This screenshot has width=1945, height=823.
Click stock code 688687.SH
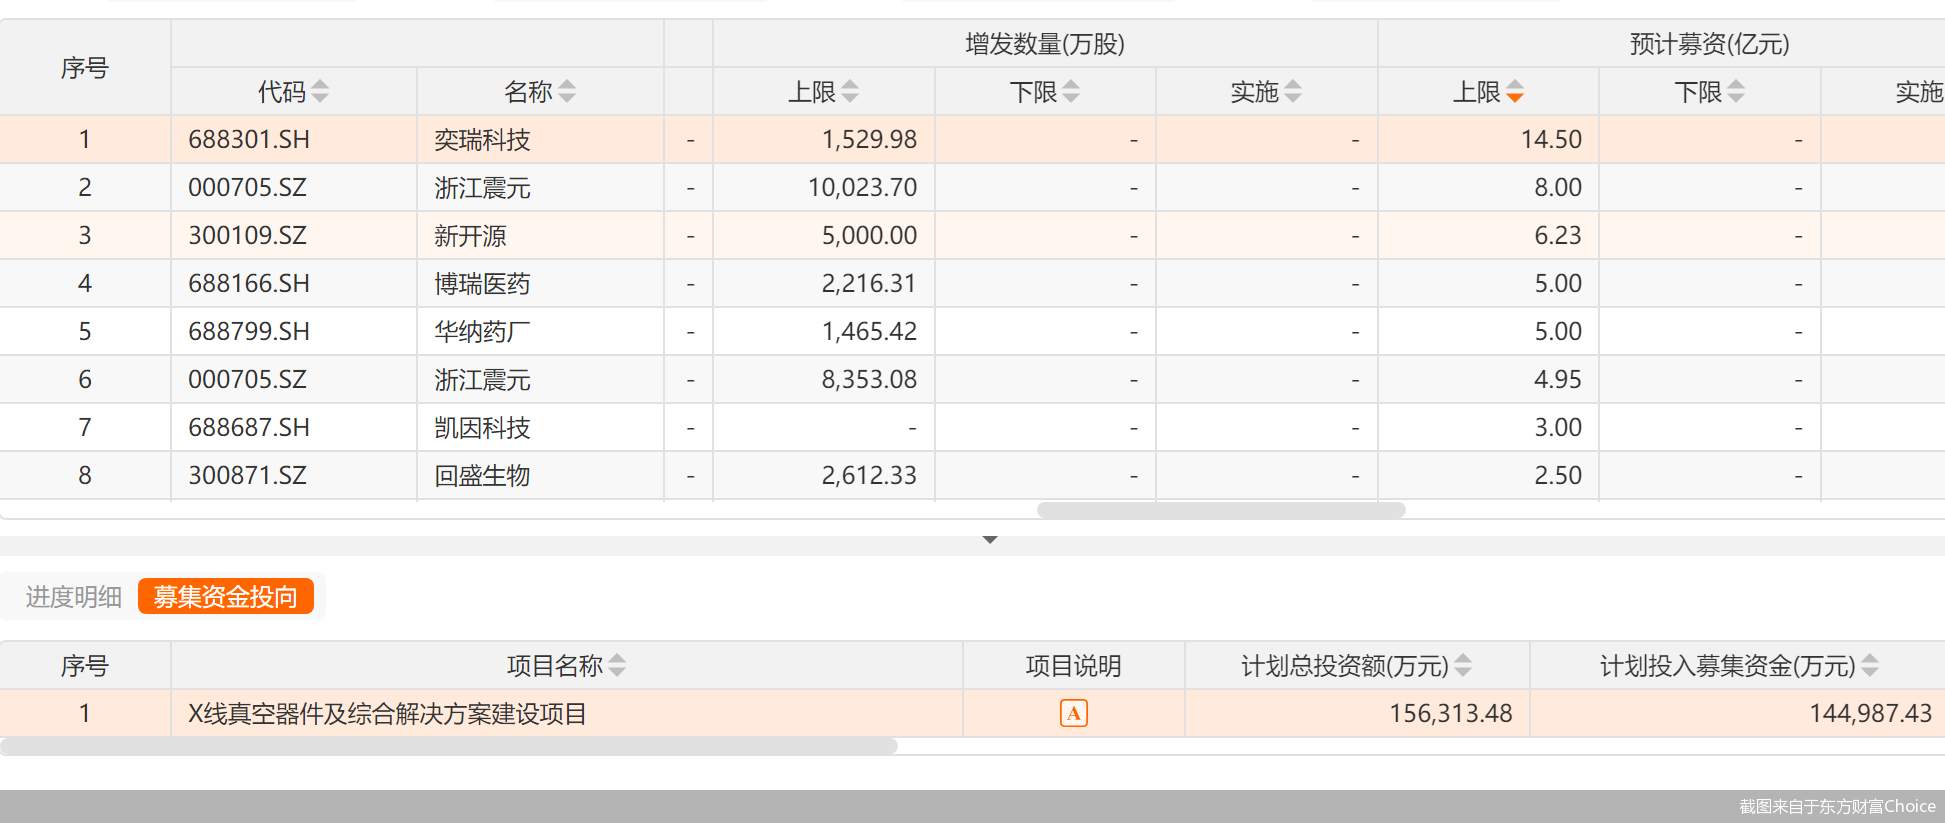[x=249, y=428]
